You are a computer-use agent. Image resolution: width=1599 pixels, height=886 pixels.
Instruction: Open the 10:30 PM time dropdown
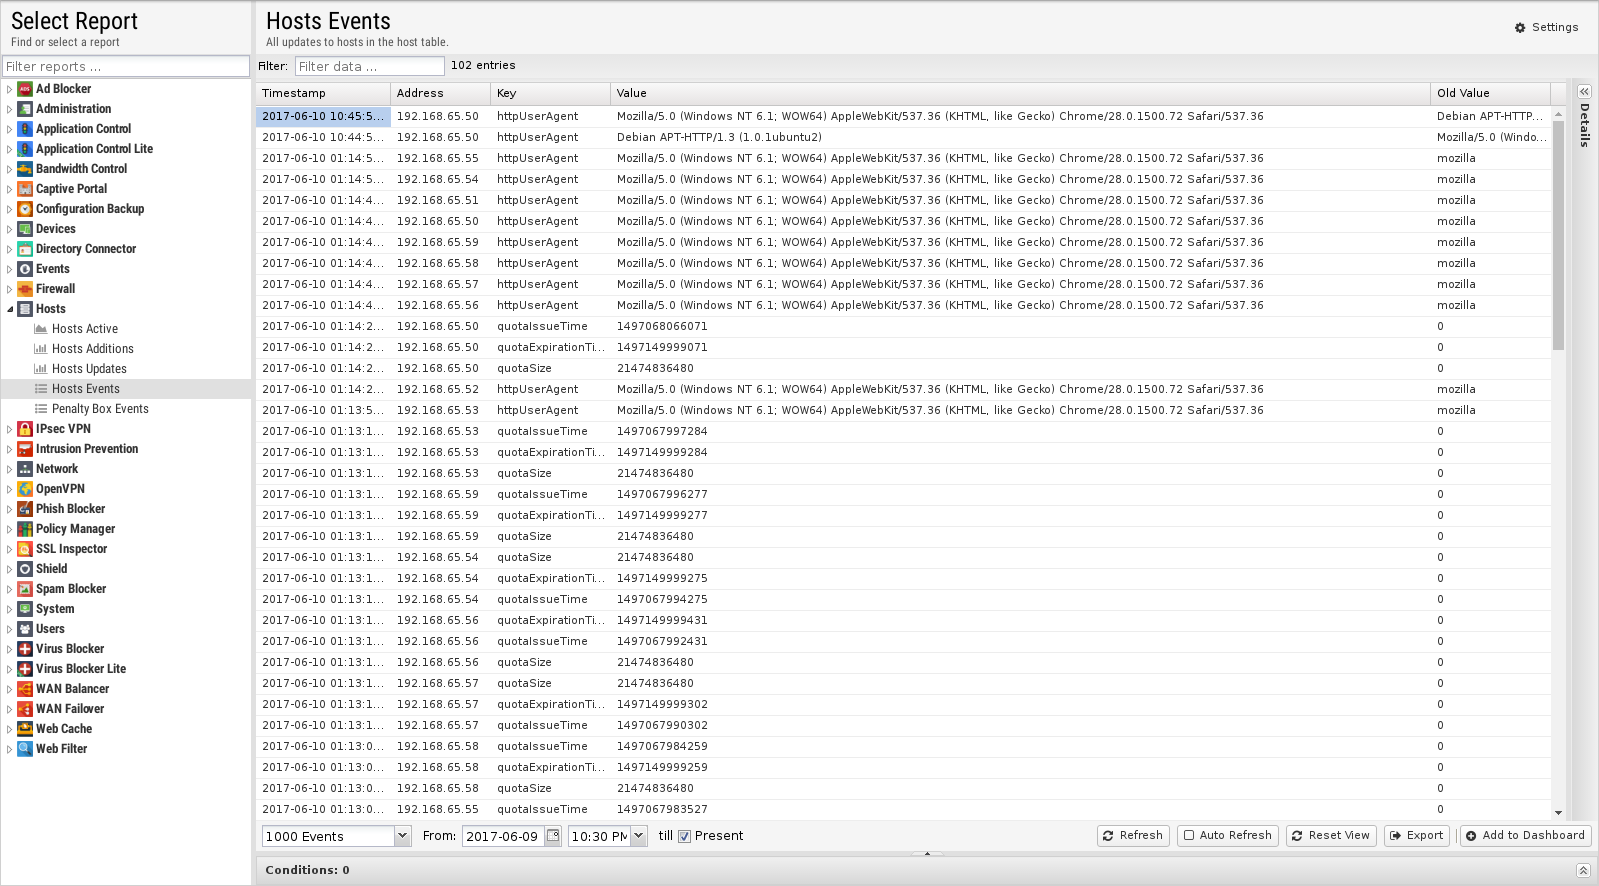pos(639,836)
